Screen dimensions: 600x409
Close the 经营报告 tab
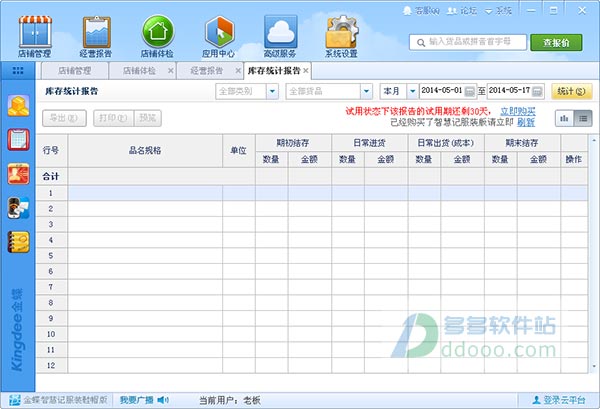pos(238,71)
